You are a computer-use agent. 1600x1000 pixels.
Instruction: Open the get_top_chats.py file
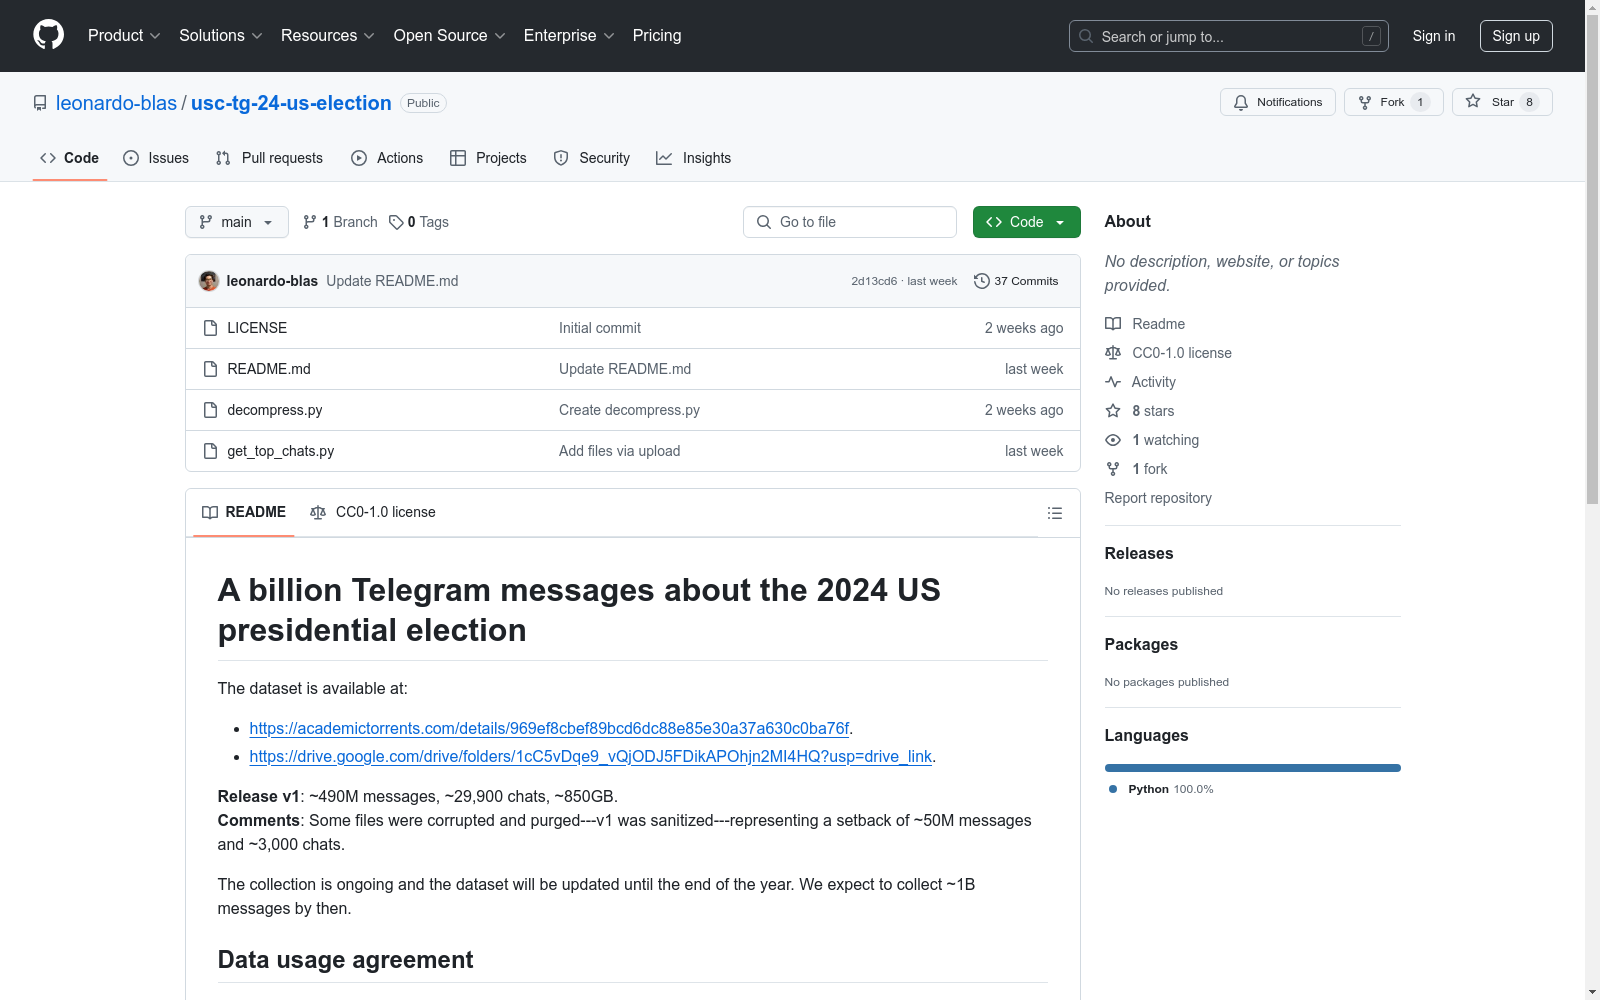click(x=281, y=451)
